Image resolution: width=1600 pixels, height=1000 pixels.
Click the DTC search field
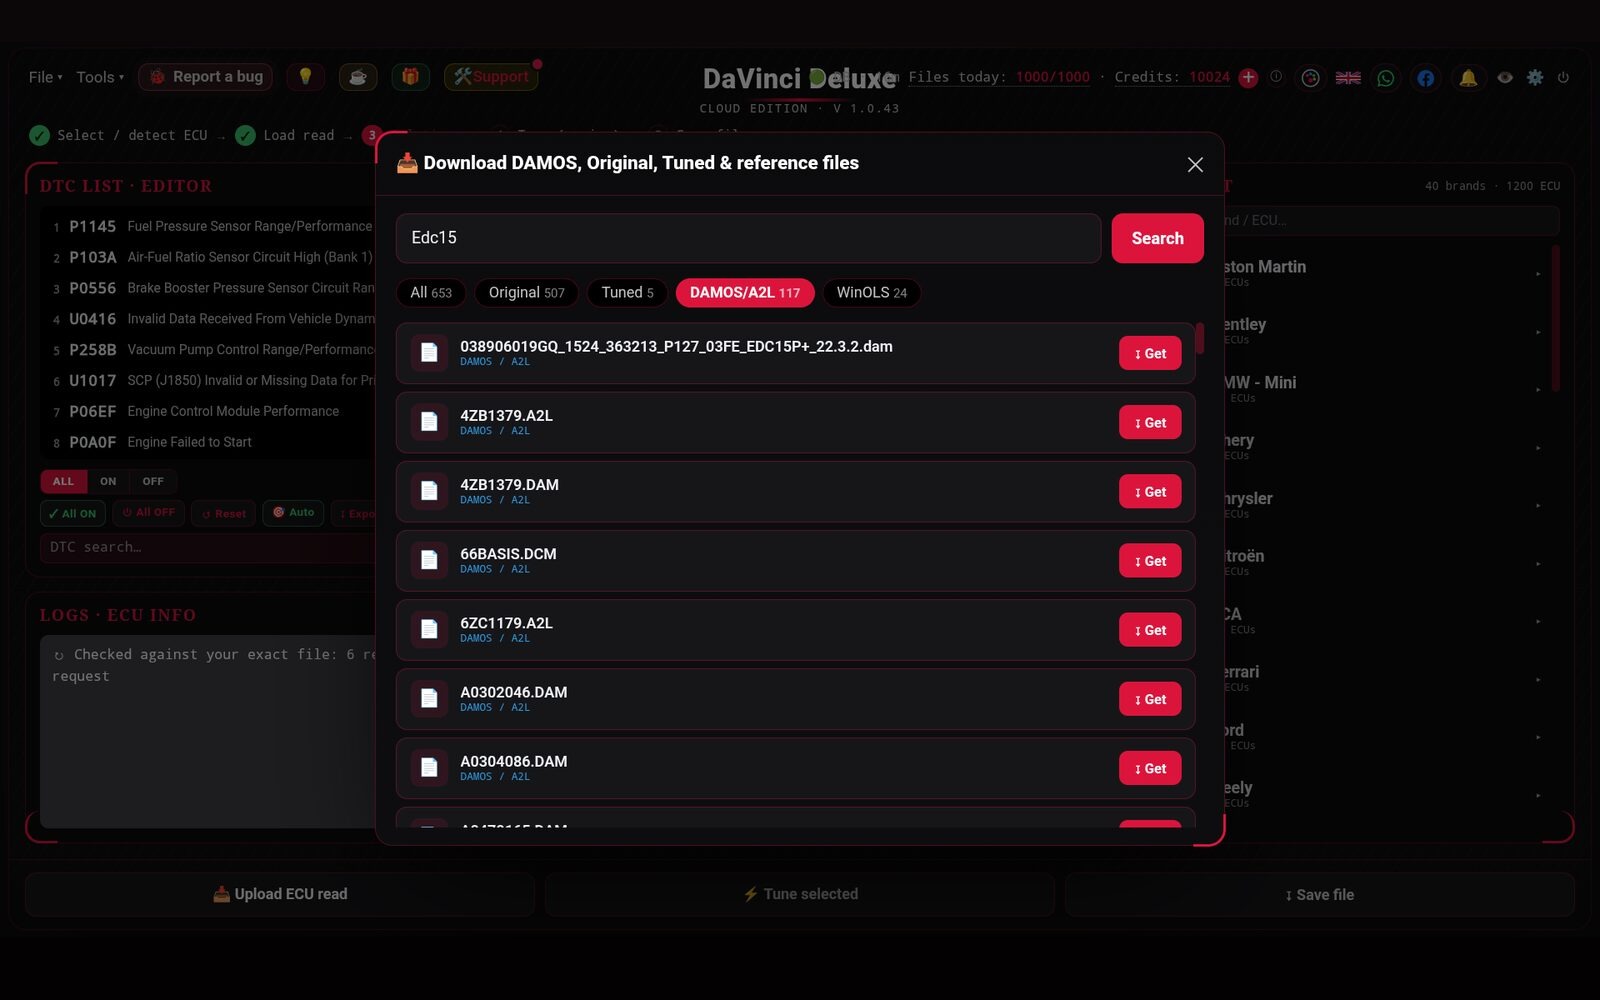(x=207, y=547)
